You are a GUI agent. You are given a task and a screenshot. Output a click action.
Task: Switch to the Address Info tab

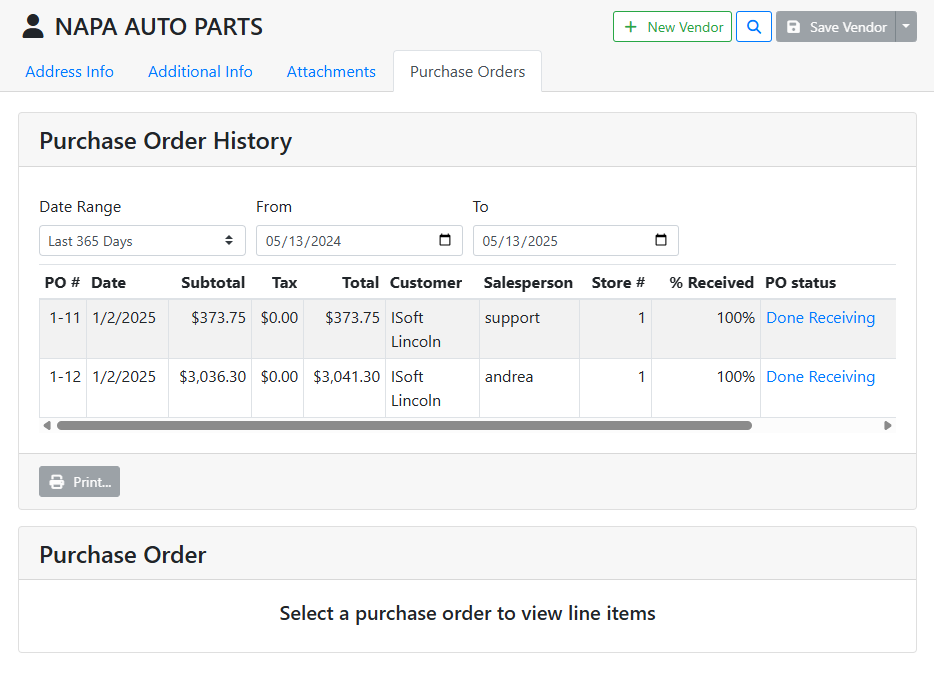pos(69,72)
